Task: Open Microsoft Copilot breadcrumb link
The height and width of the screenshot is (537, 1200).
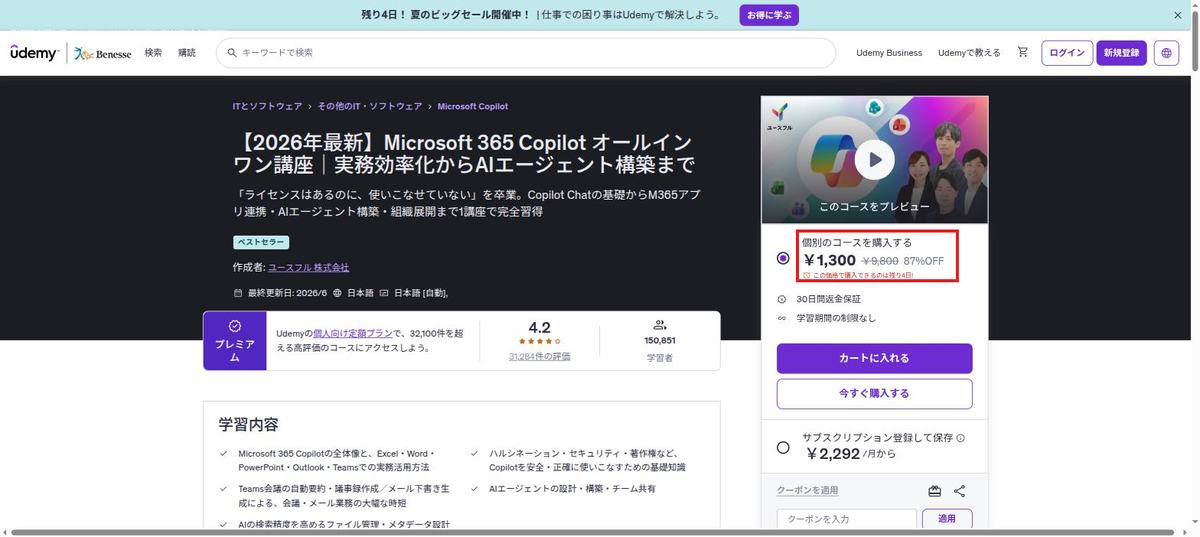Action: point(473,106)
